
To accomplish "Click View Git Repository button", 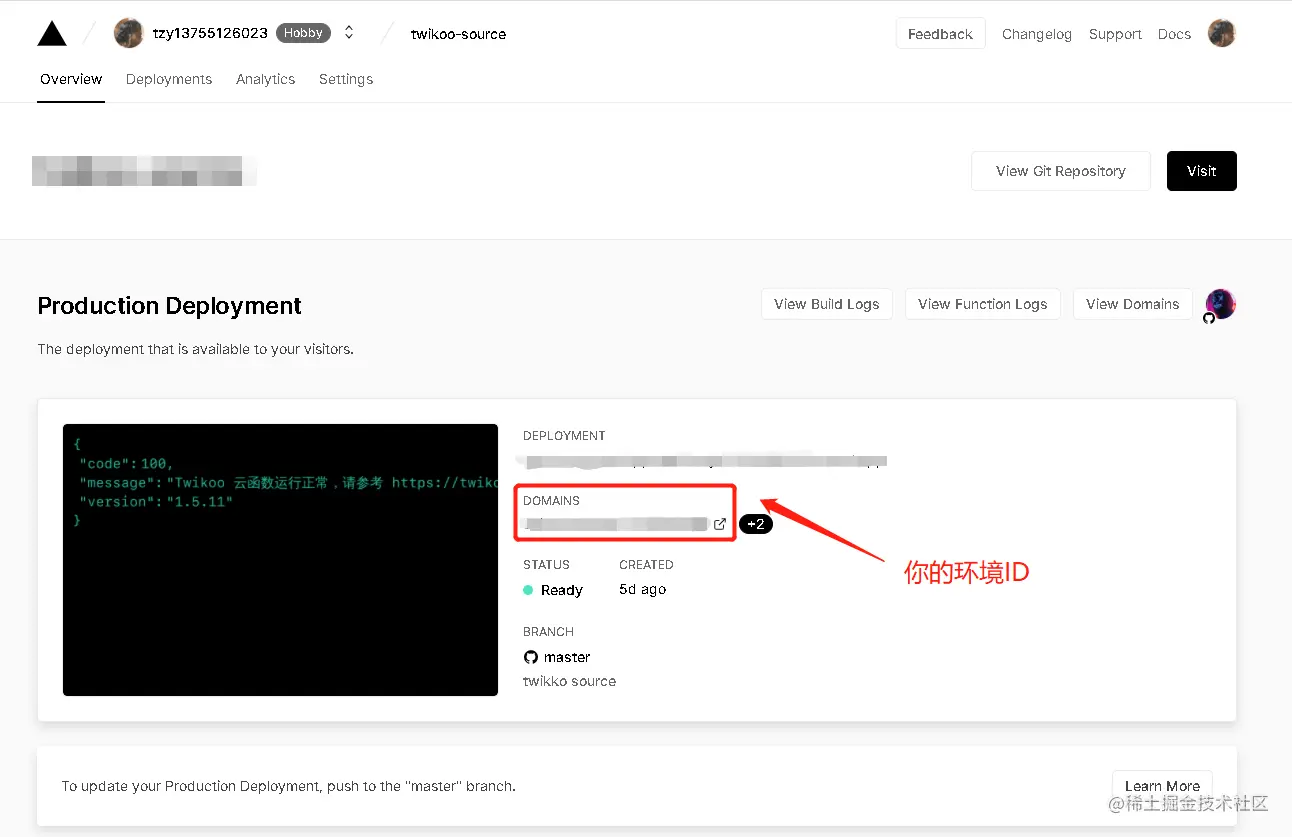I will 1061,171.
